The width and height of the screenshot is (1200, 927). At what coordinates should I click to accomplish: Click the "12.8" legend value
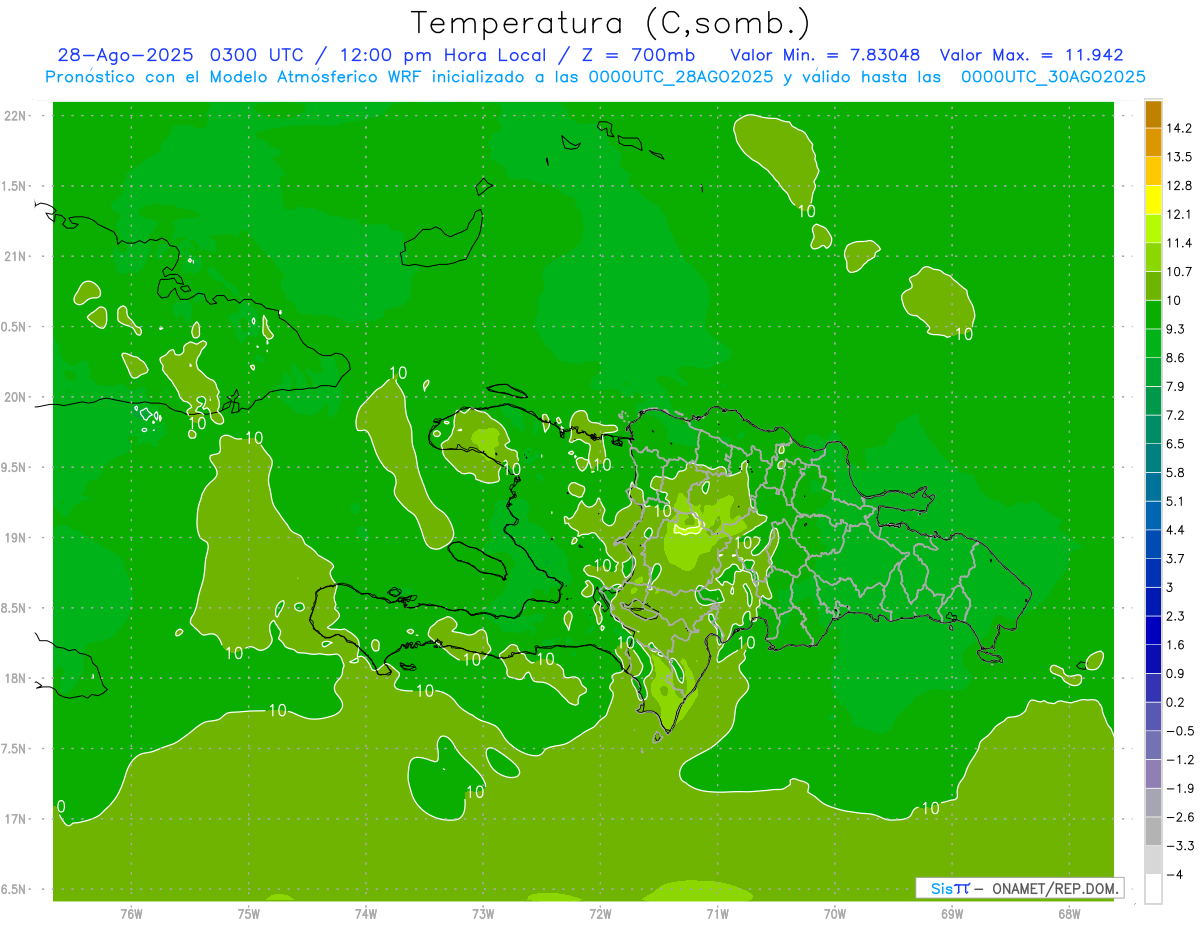(x=1180, y=186)
